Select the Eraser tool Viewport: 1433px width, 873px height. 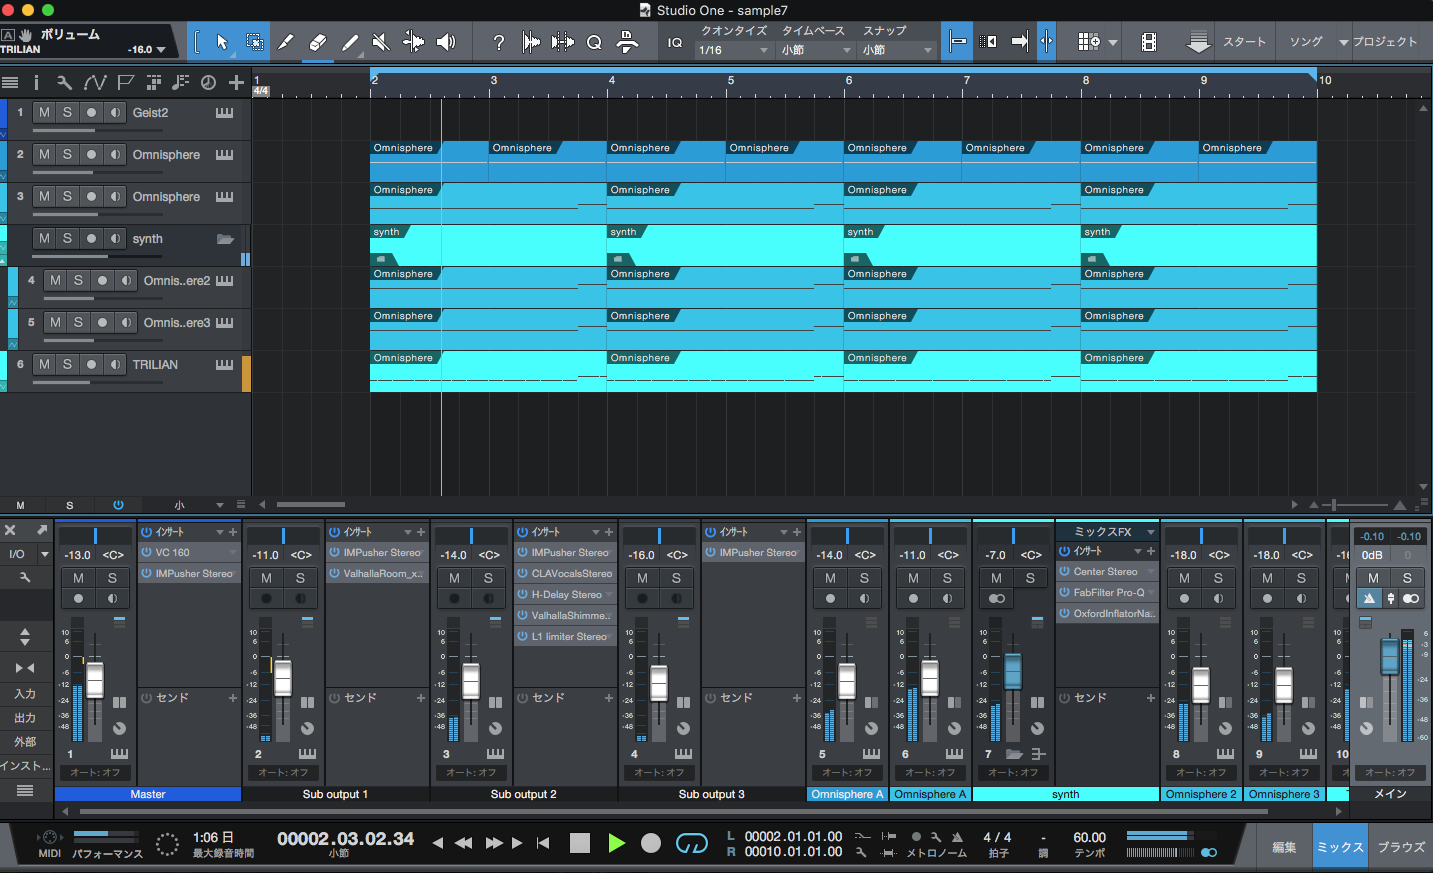tap(318, 42)
